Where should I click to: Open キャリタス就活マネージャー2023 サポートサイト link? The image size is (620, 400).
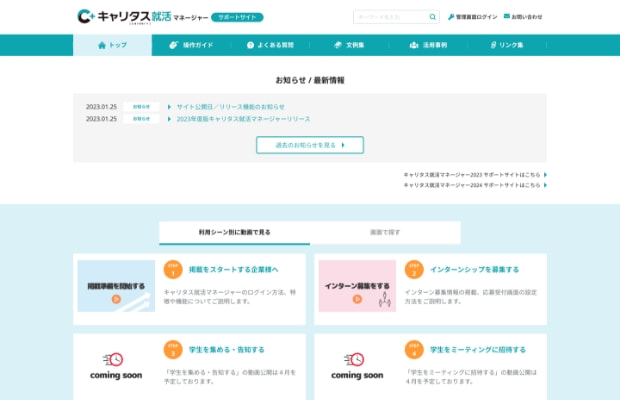[x=472, y=175]
